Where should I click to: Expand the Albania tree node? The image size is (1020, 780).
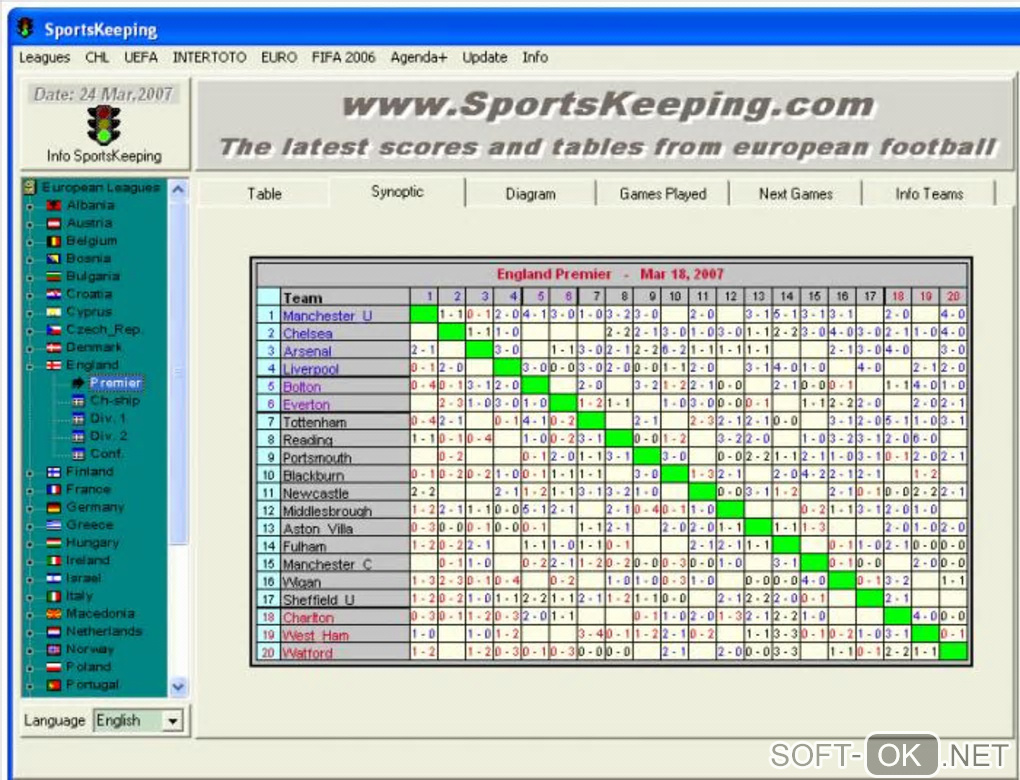click(30, 206)
